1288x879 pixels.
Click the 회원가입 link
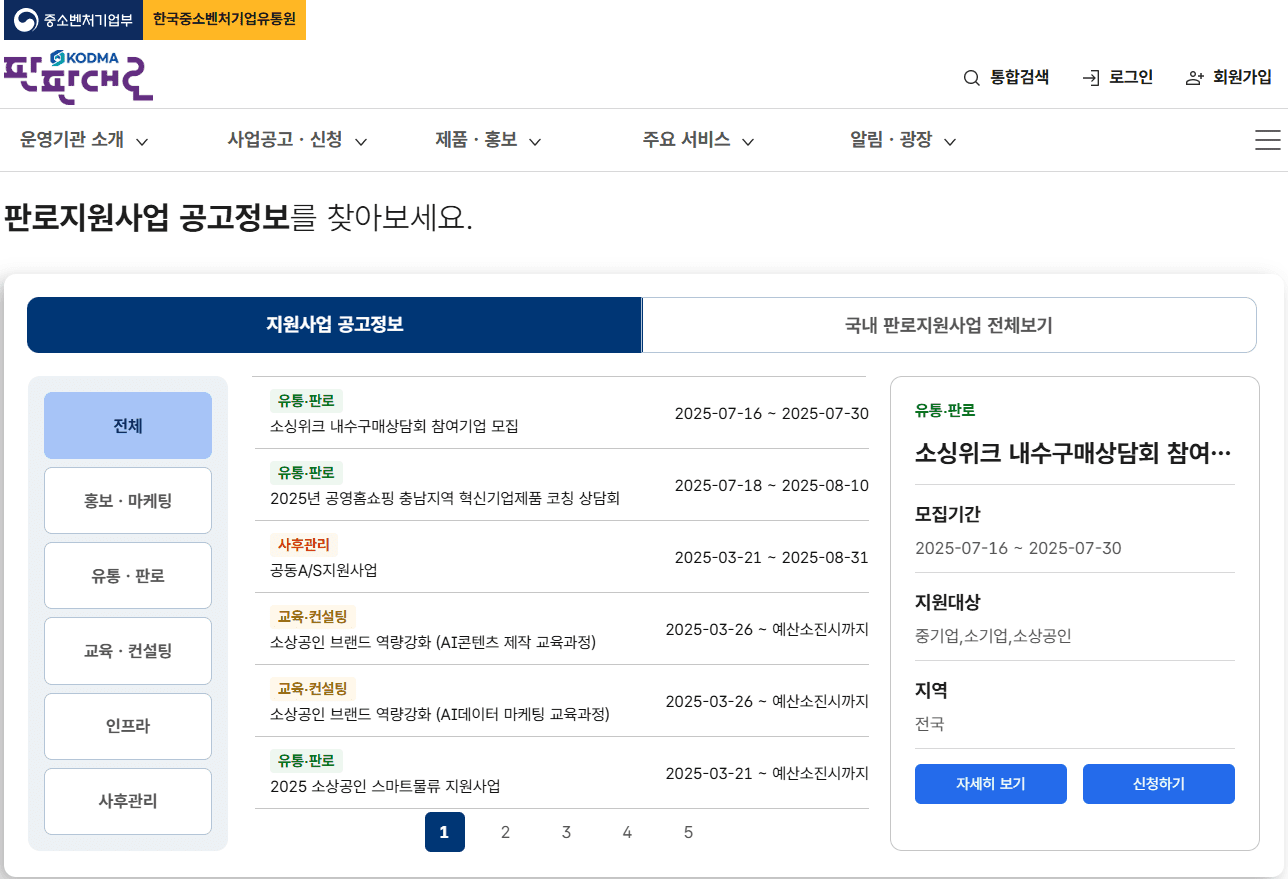(x=1229, y=78)
